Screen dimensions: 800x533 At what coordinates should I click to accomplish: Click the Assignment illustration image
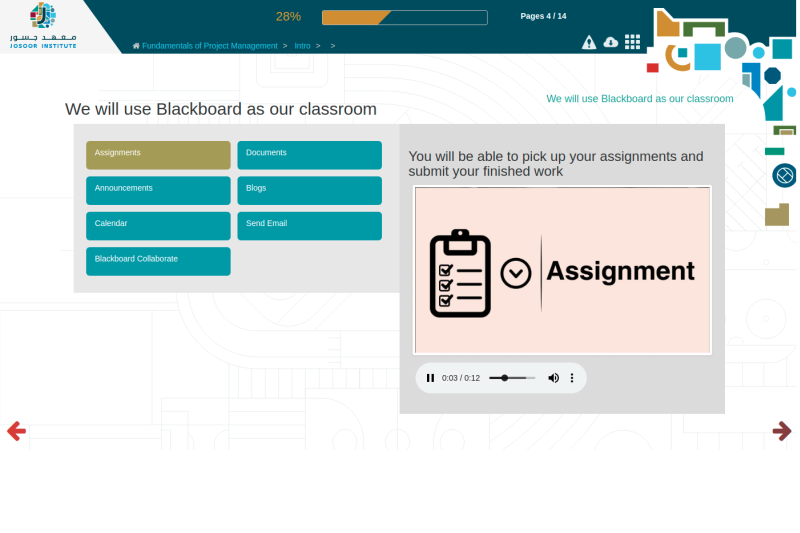pos(562,270)
